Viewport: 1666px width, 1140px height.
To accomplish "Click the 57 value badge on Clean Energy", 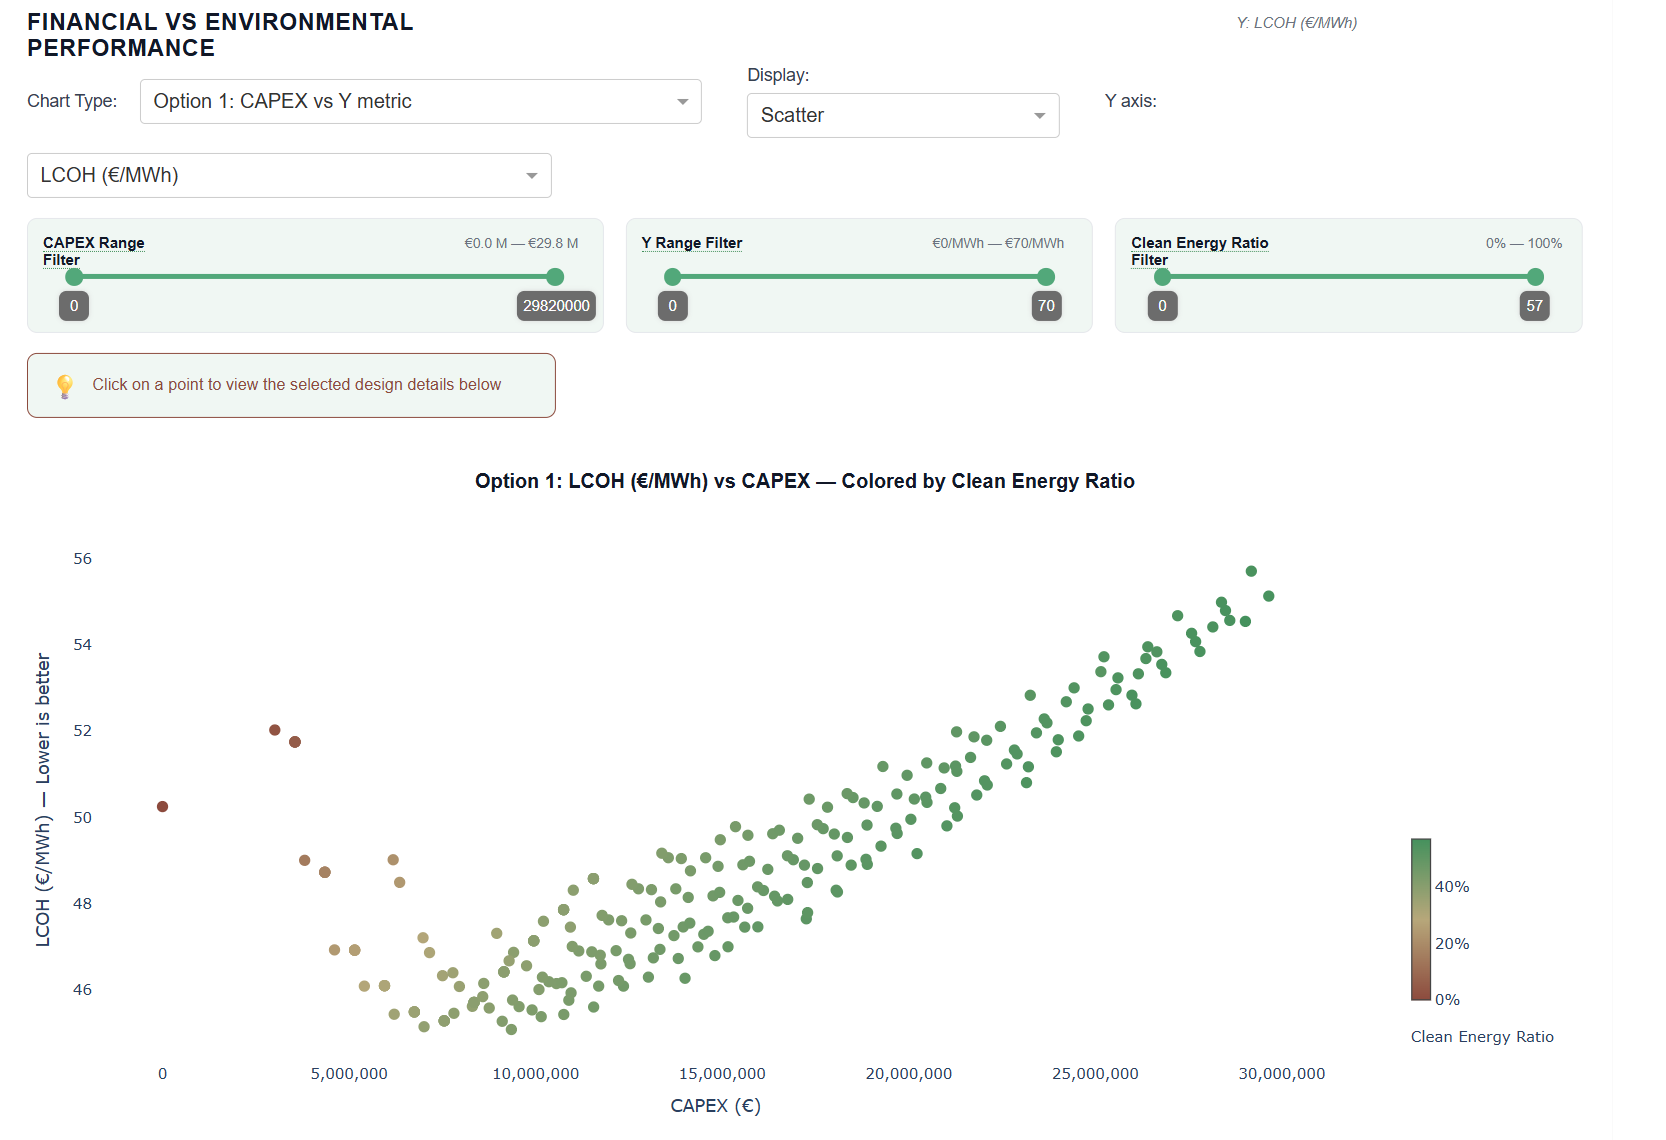I will (x=1534, y=306).
